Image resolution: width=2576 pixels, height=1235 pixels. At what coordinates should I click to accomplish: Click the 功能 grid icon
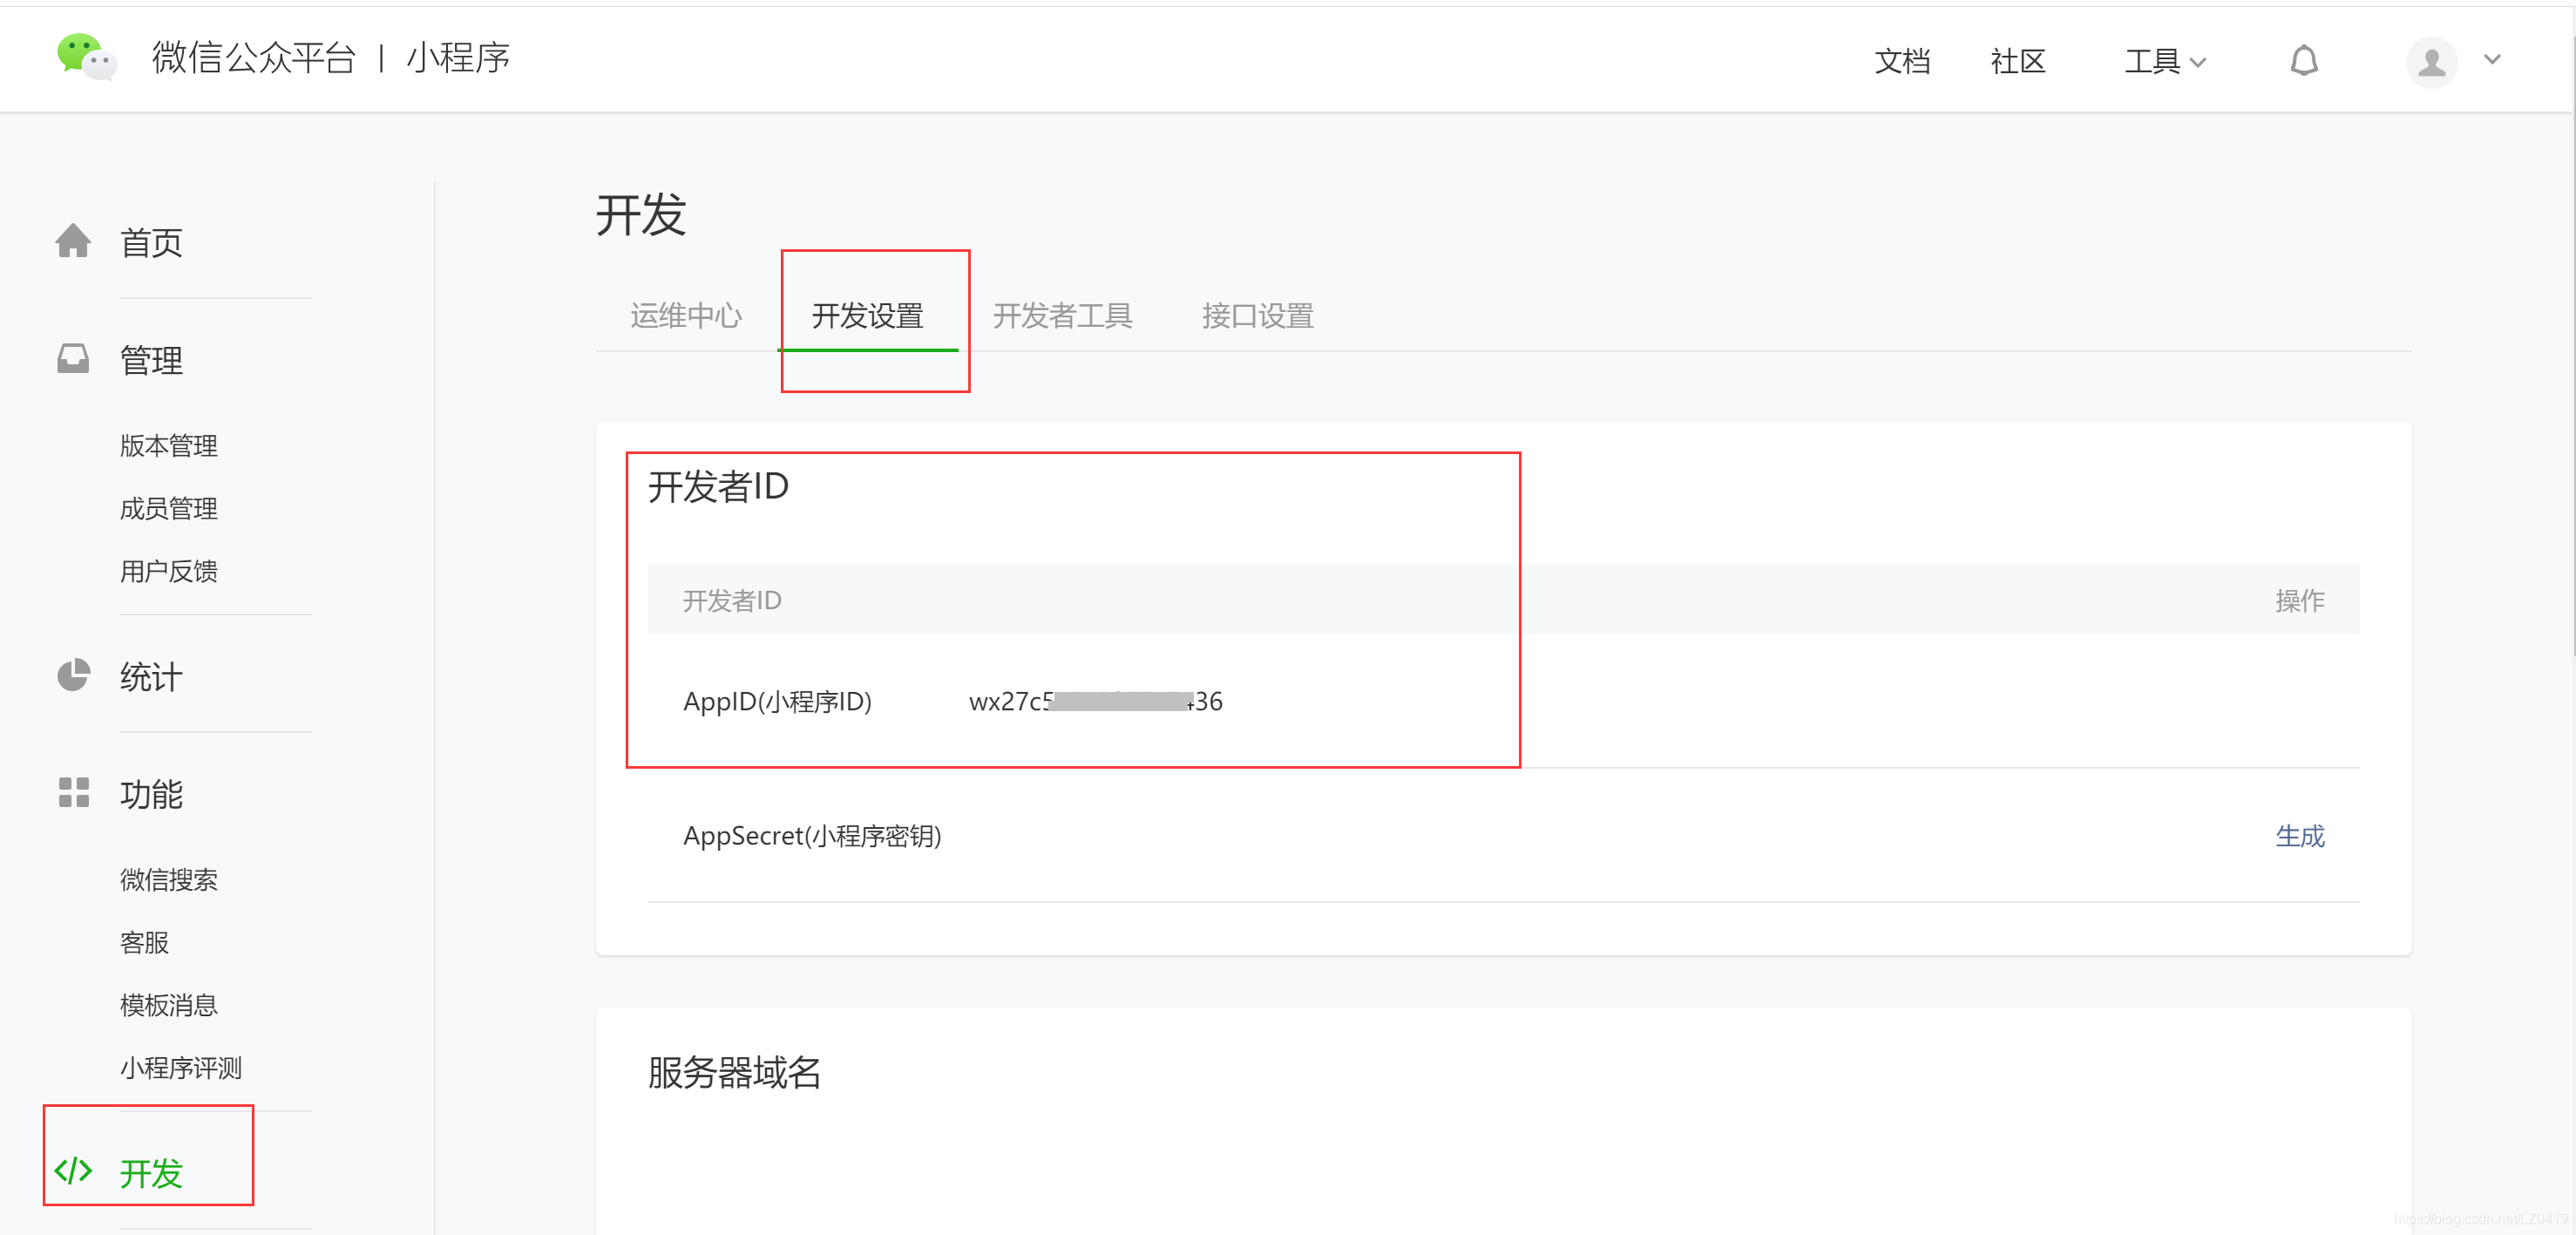[x=73, y=793]
